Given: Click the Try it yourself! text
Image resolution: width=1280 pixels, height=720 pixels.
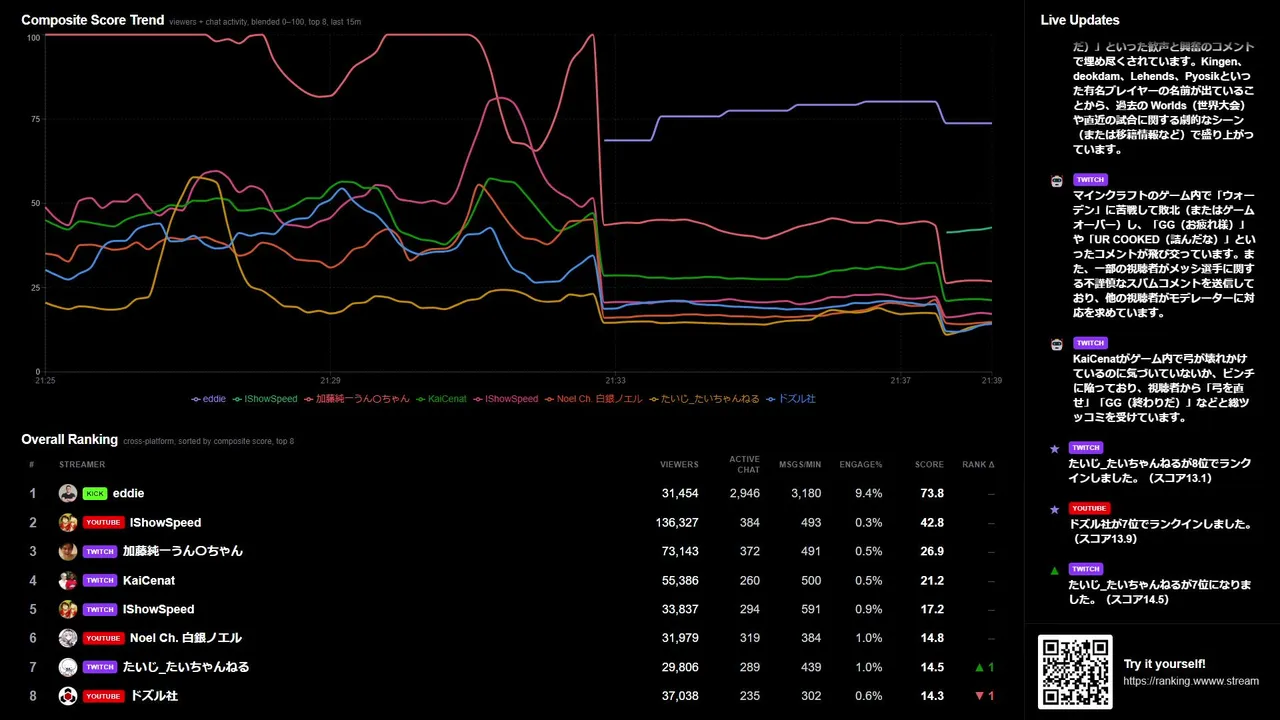Looking at the screenshot, I should (x=1165, y=664).
